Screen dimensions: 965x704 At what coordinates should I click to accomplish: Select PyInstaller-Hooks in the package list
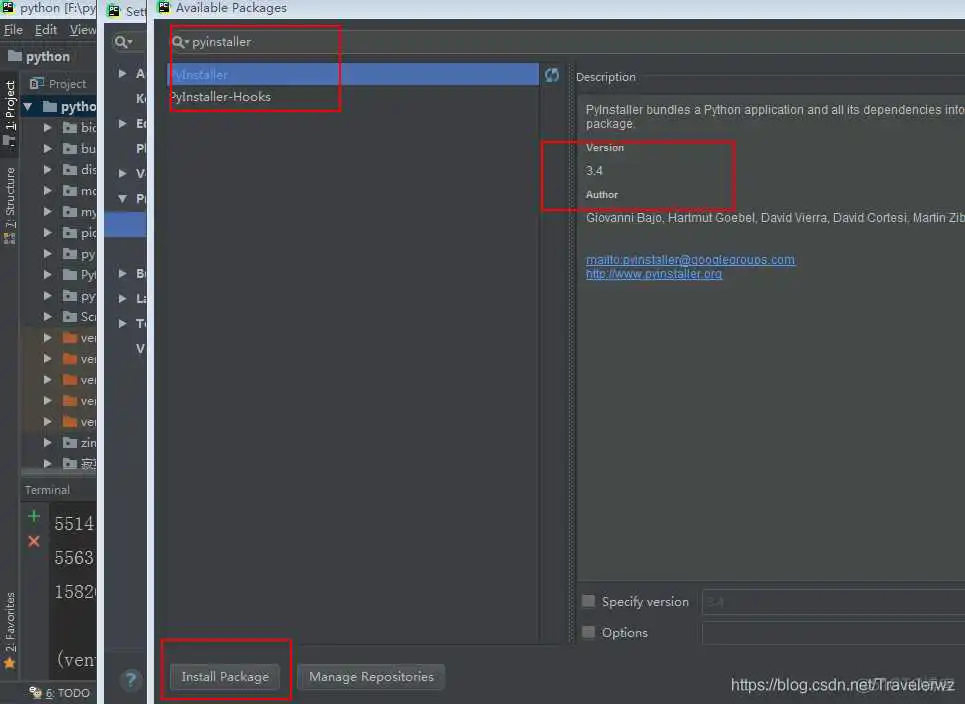221,97
